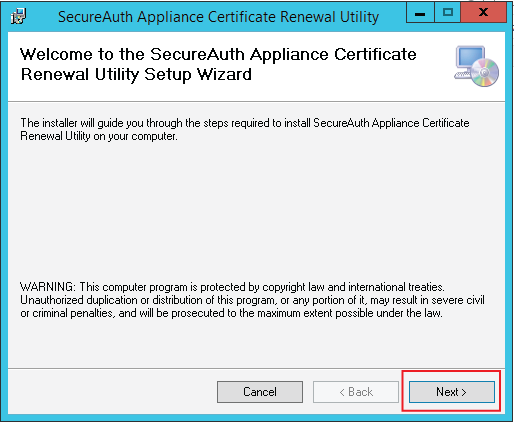Image resolution: width=514 pixels, height=422 pixels.
Task: Open the installer system menu icon in title bar
Action: click(18, 17)
